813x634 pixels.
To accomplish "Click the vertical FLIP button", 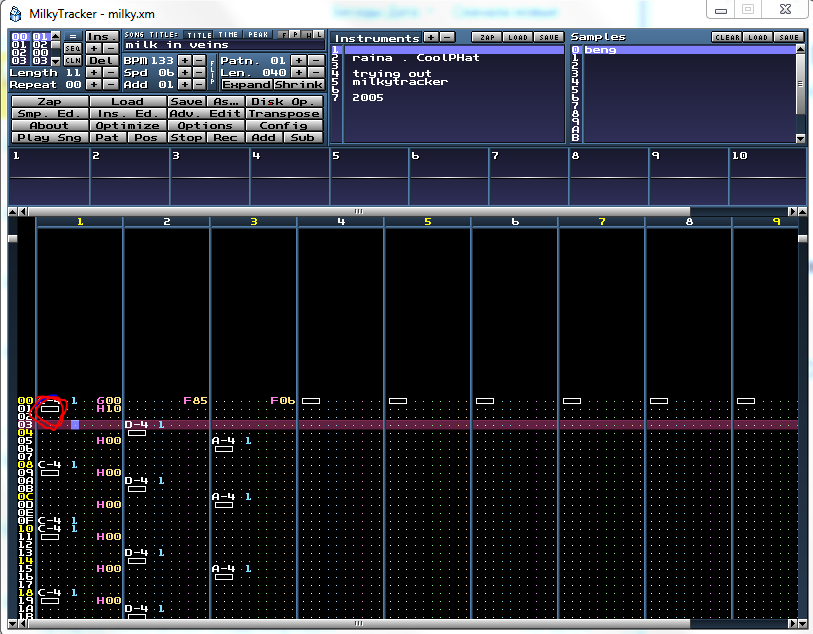I will [213, 72].
